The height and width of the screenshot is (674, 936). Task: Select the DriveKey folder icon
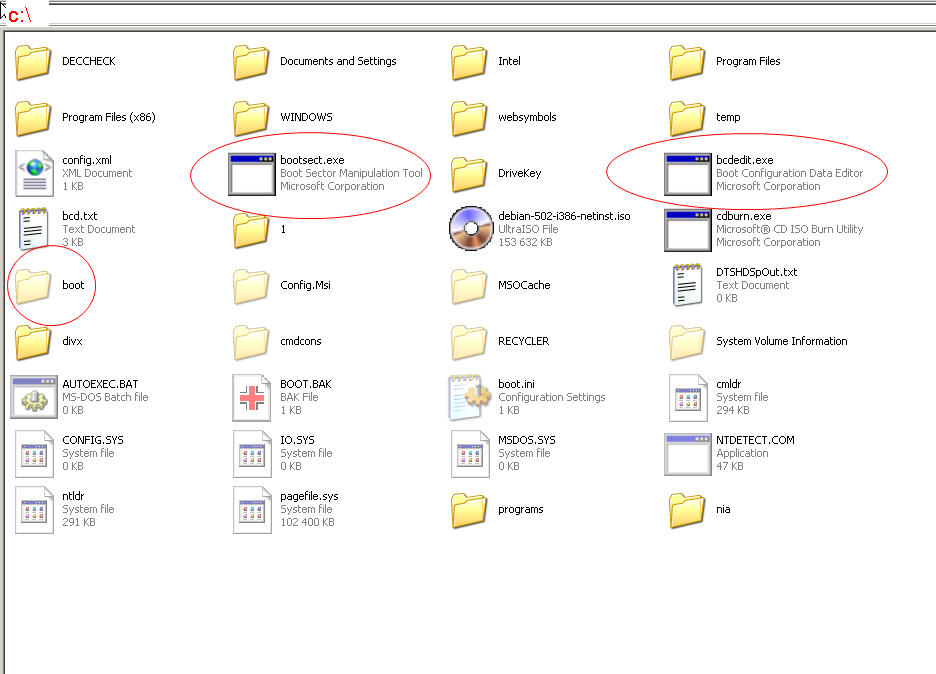[x=469, y=174]
